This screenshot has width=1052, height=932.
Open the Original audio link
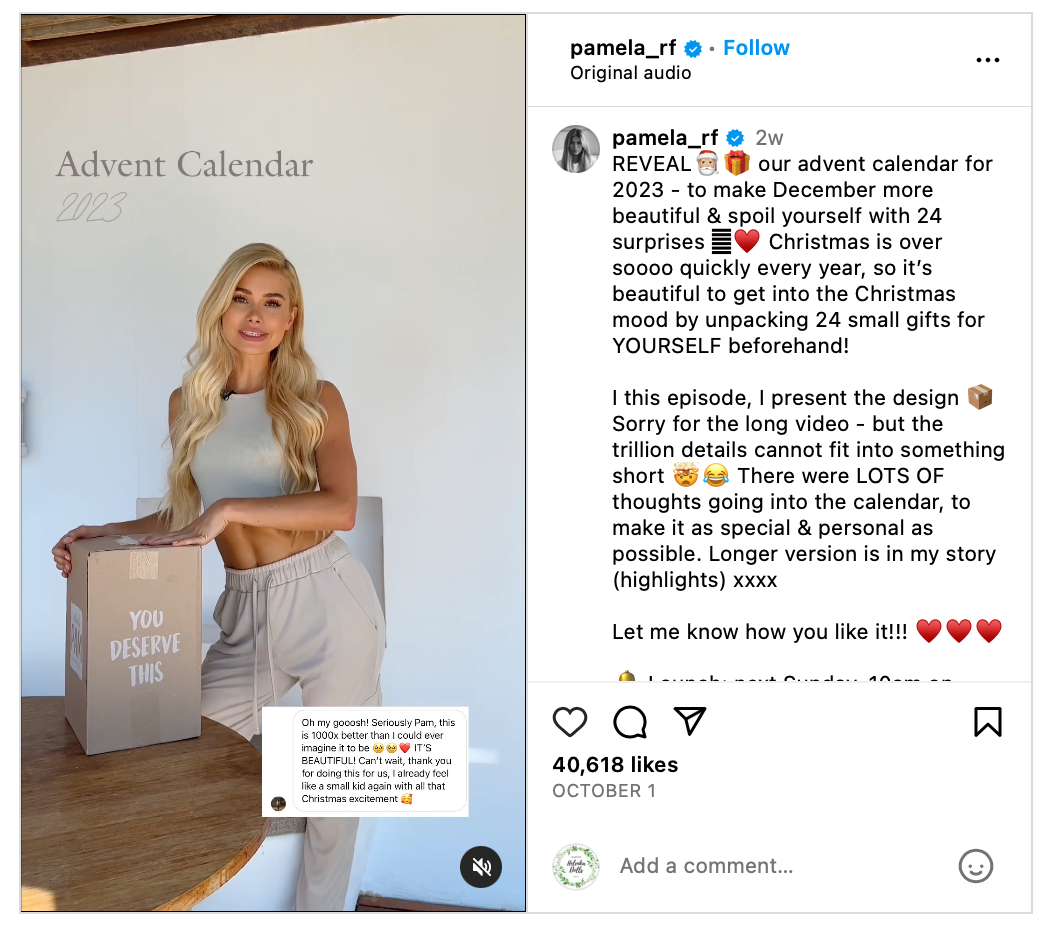[631, 72]
